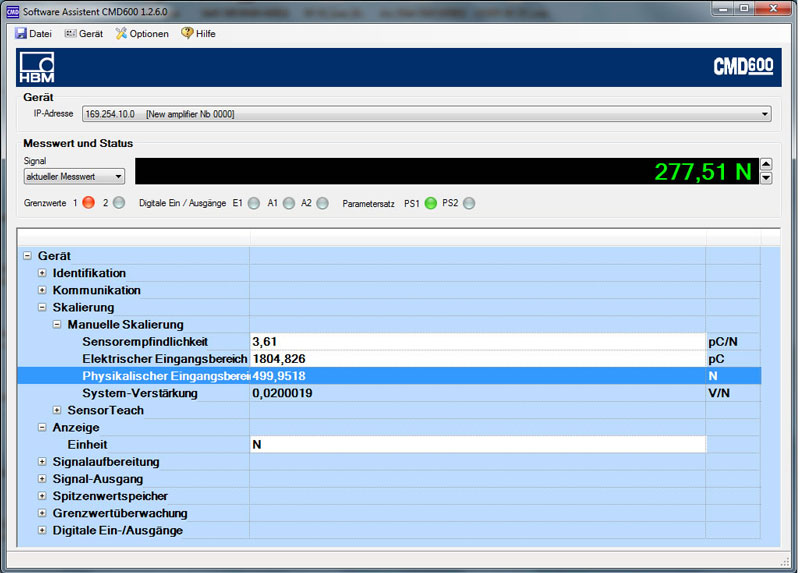Expand the SensorTeach tree node

point(57,410)
